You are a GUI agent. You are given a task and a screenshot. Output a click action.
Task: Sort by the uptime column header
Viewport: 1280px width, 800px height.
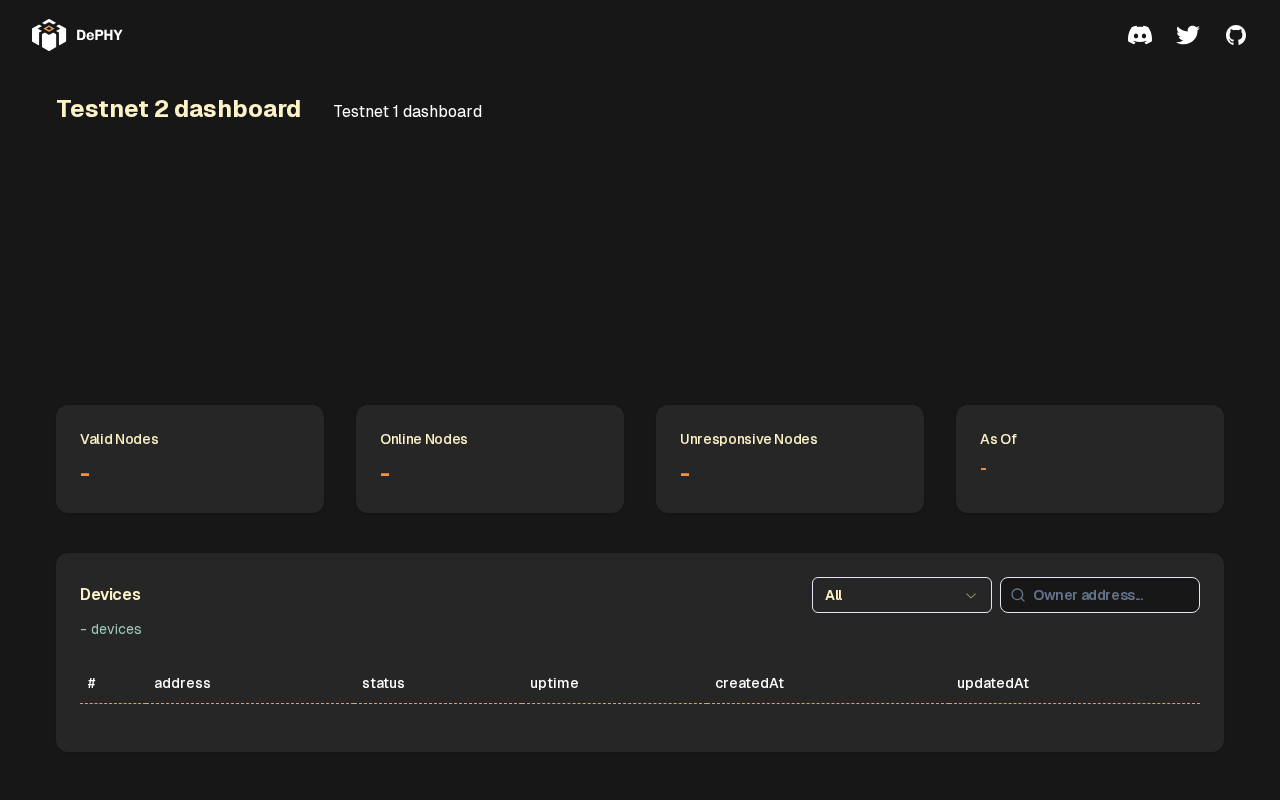(554, 683)
